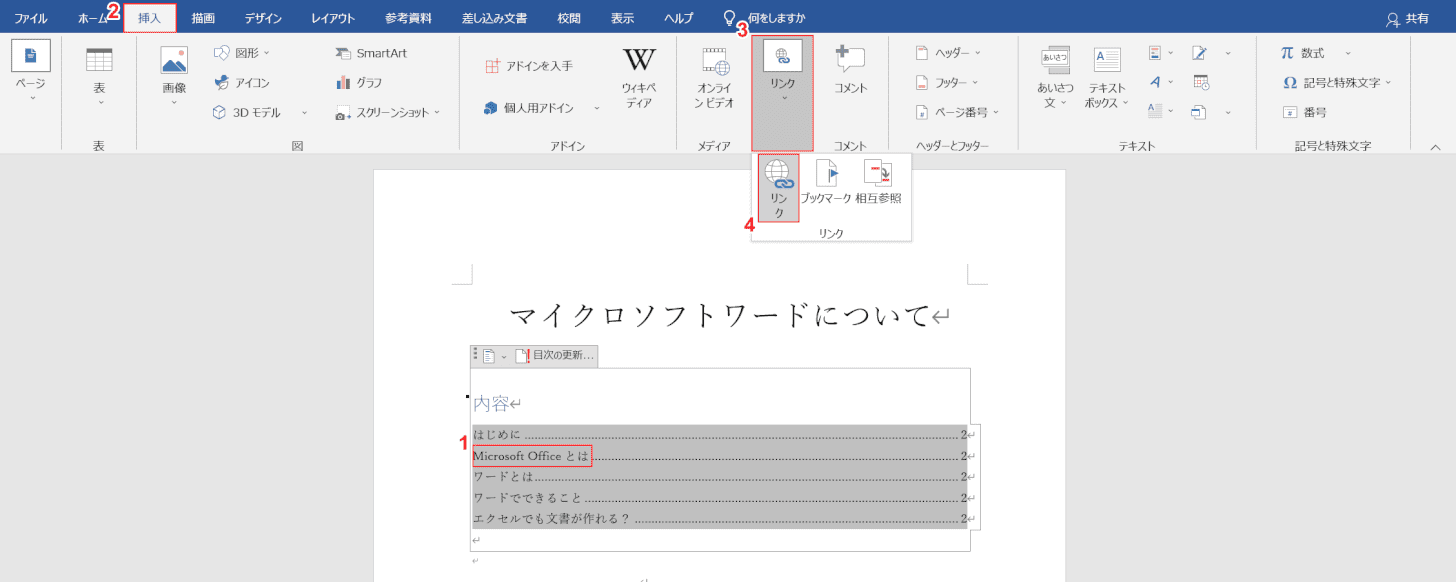Click the Pictures (画像) icon

[174, 61]
